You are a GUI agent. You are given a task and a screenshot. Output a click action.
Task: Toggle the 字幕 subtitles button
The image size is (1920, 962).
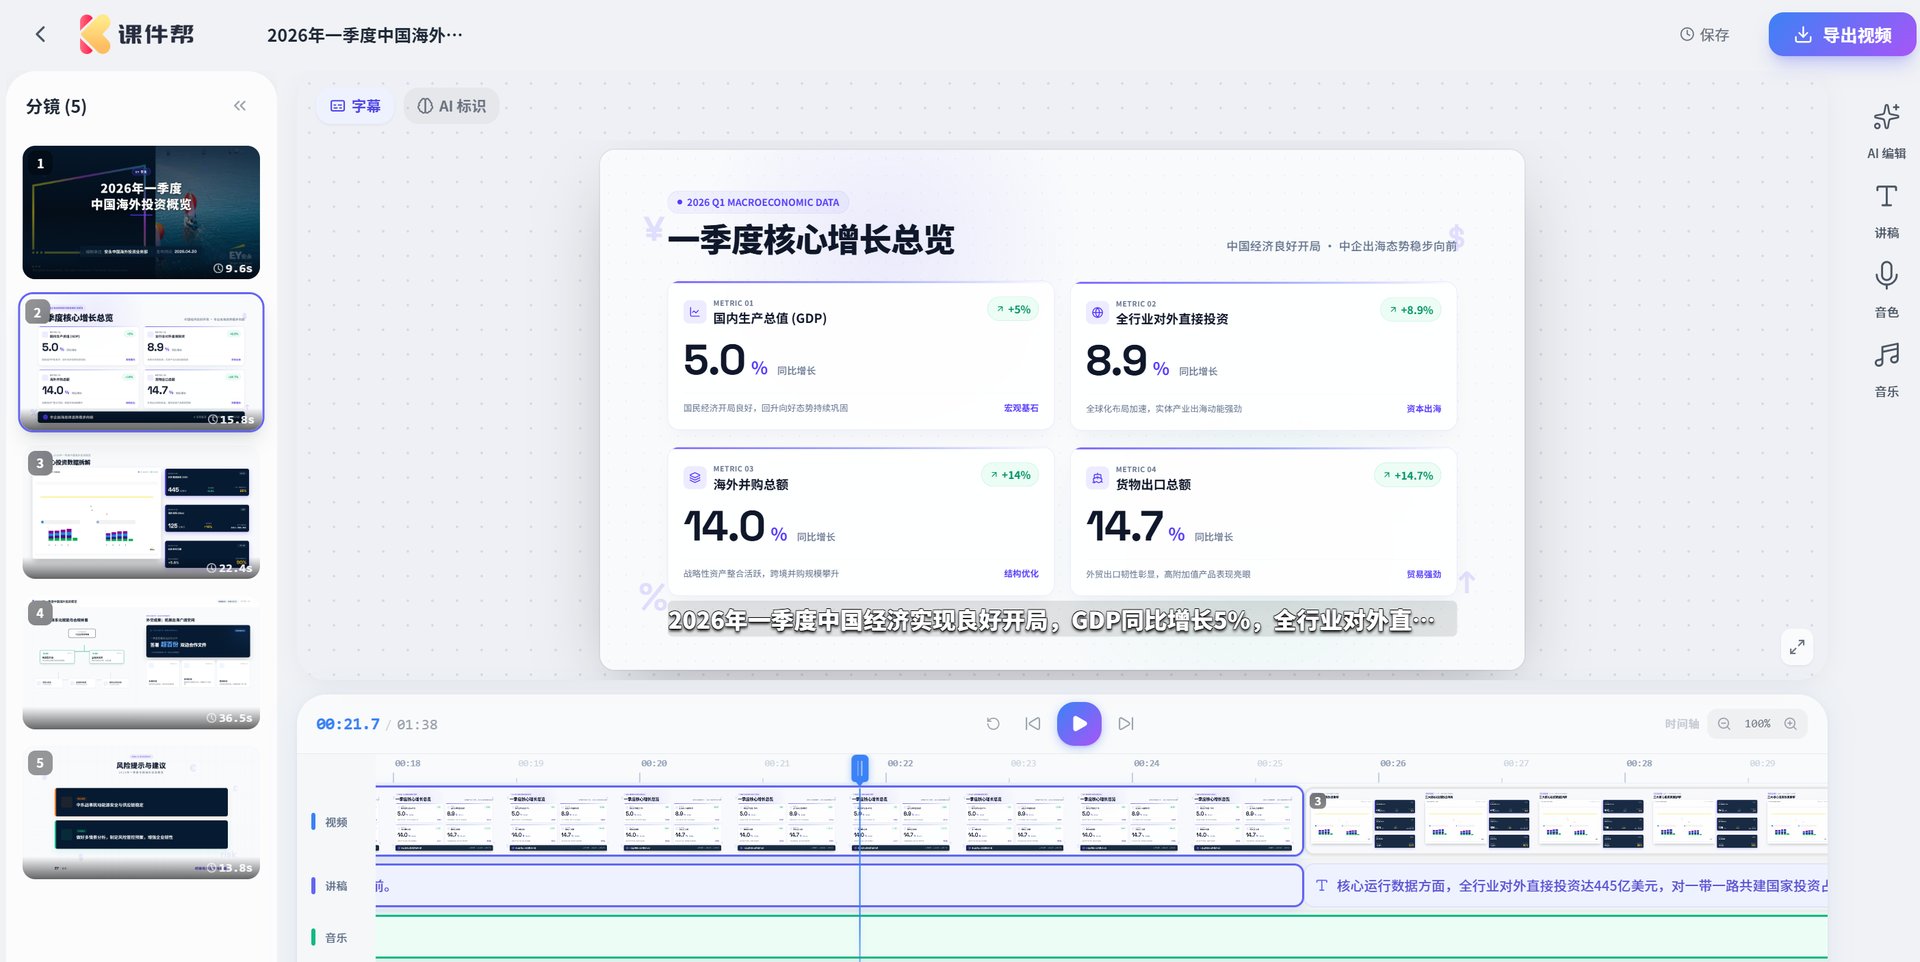pos(356,106)
